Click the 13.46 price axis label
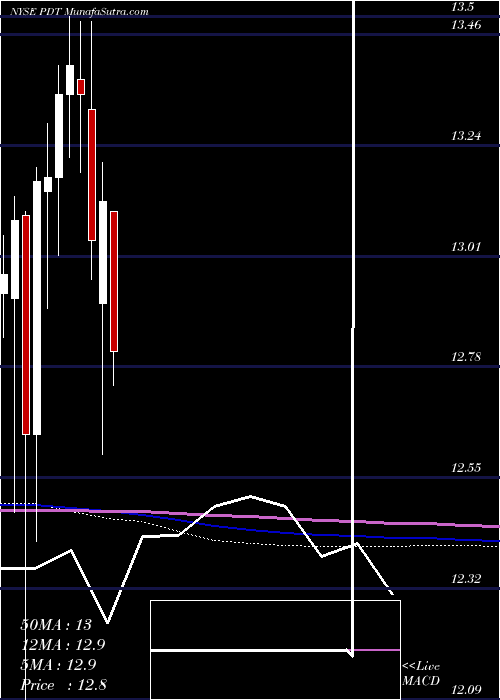The width and height of the screenshot is (500, 700). point(466,25)
